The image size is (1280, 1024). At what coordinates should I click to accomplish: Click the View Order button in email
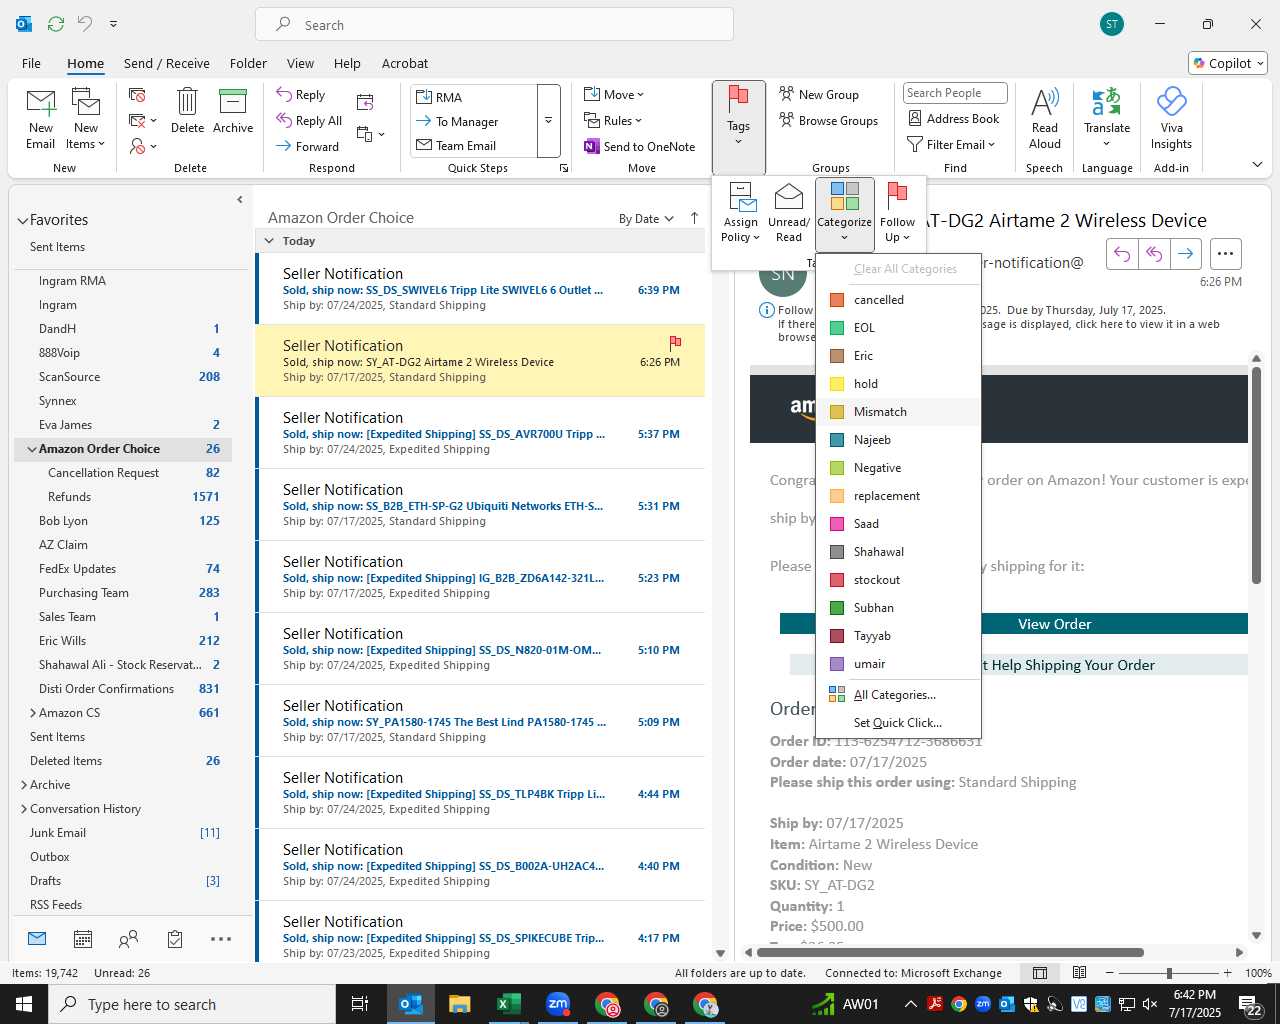click(1054, 624)
